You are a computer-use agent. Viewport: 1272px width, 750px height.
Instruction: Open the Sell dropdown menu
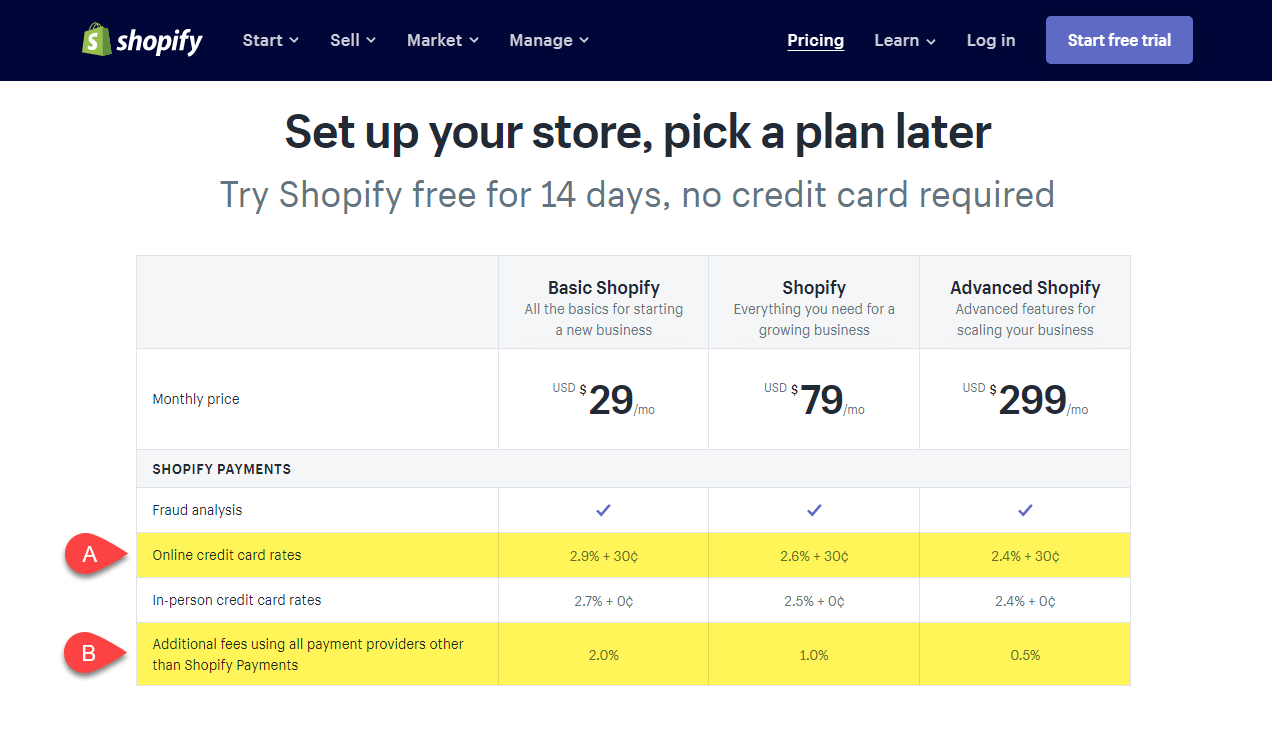[353, 40]
